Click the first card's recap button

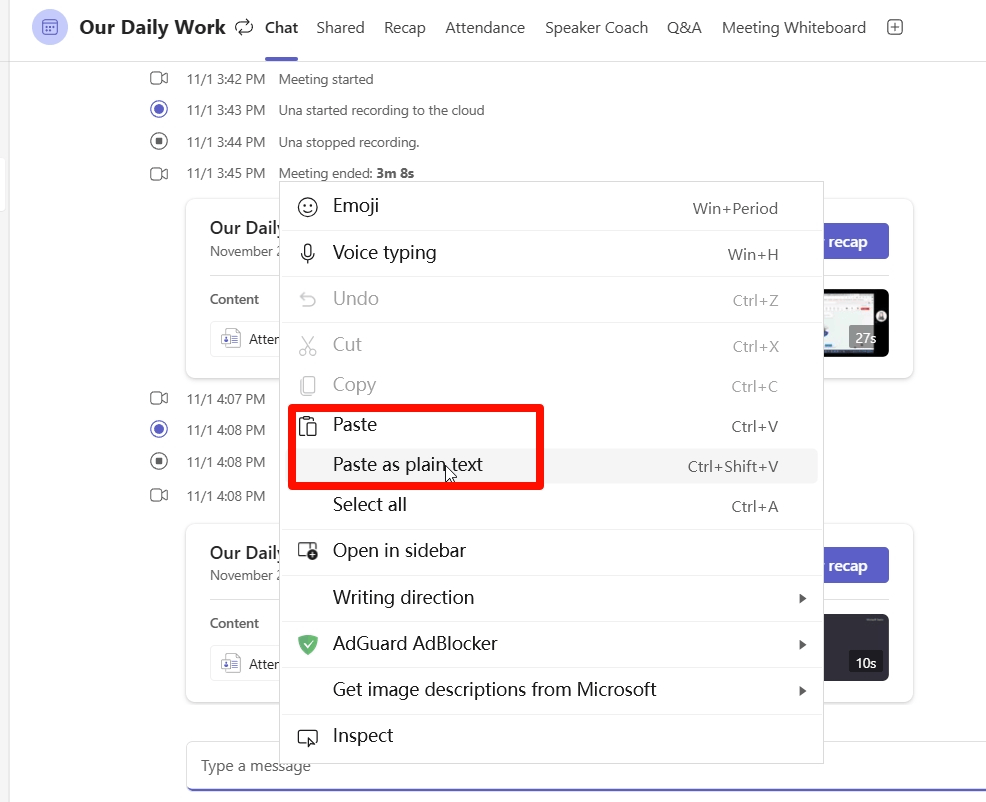click(856, 242)
